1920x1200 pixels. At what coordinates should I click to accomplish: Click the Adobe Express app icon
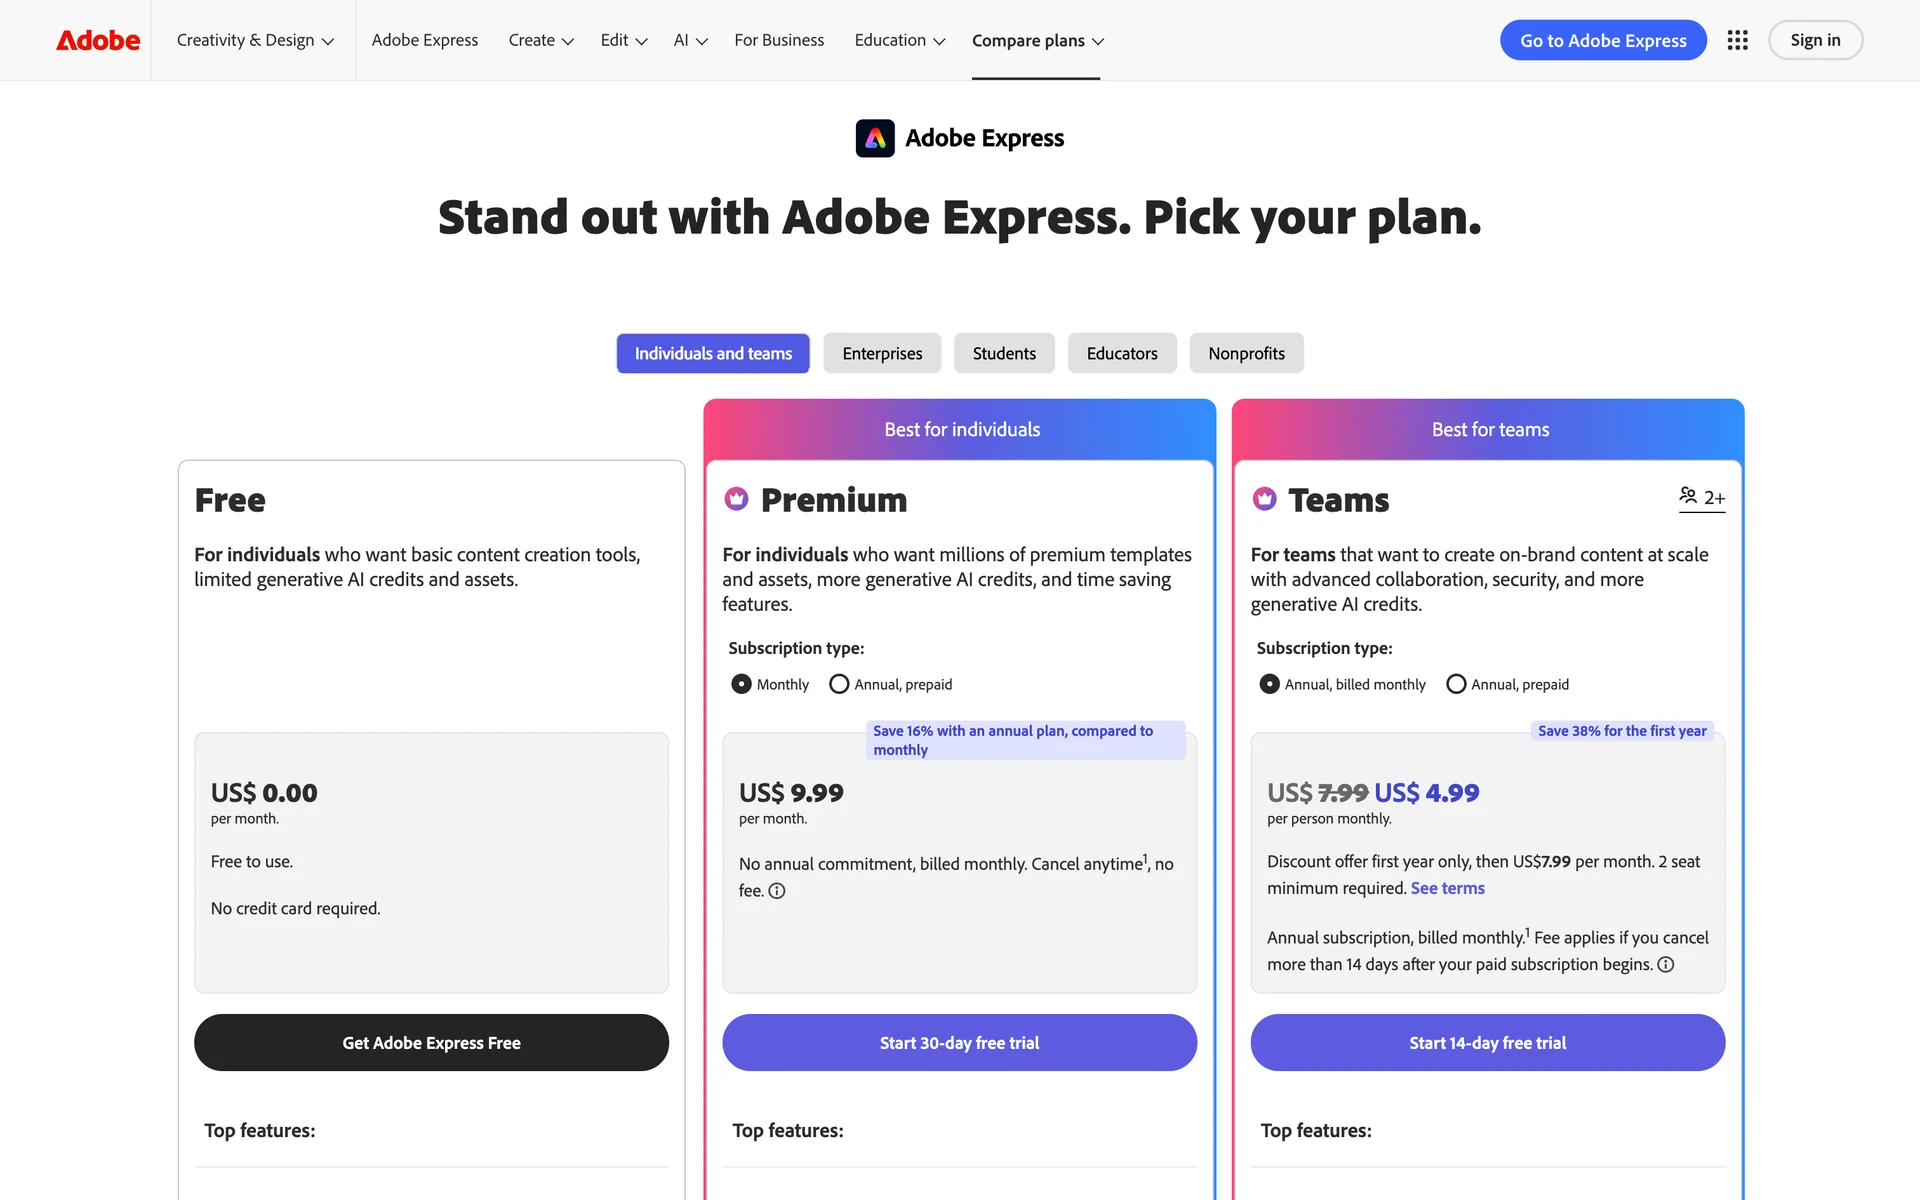pos(875,138)
